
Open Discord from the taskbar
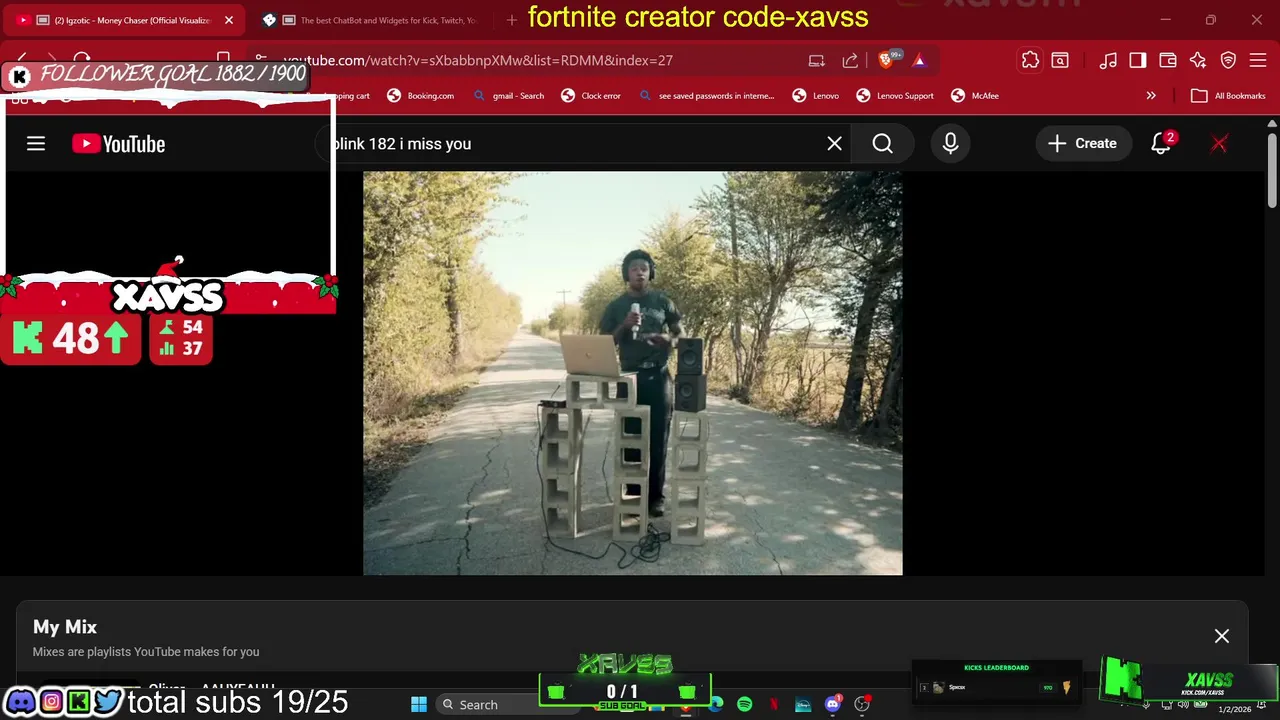click(x=832, y=704)
